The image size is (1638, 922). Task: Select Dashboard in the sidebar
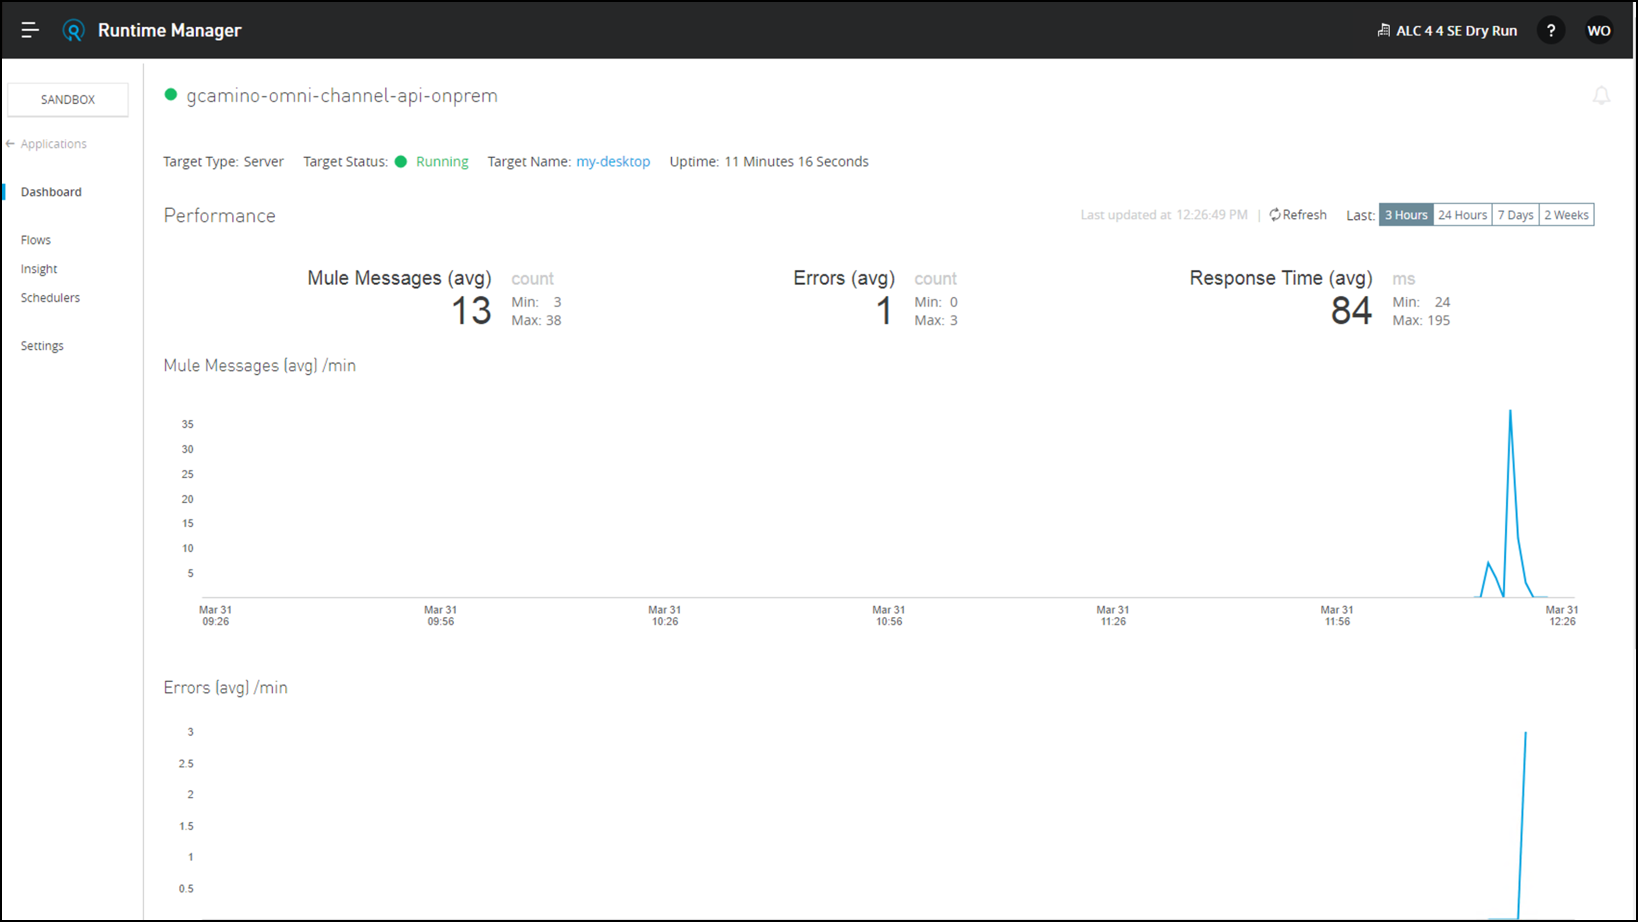click(51, 192)
